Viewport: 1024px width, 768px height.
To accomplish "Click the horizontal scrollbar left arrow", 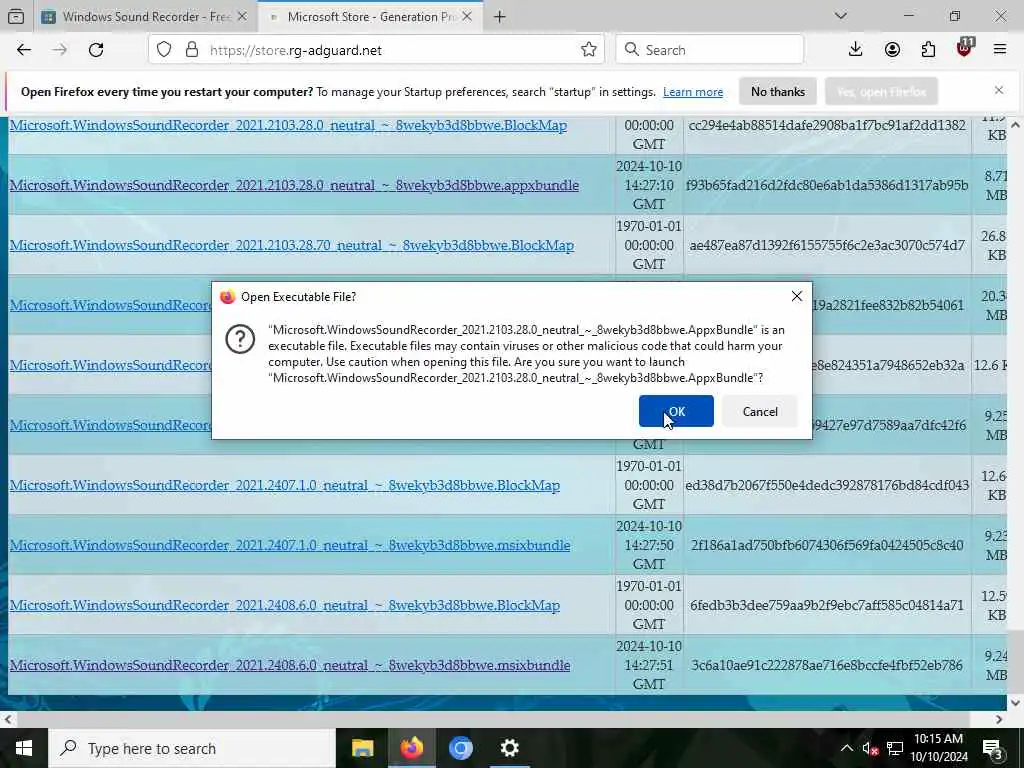I will click(x=7, y=720).
